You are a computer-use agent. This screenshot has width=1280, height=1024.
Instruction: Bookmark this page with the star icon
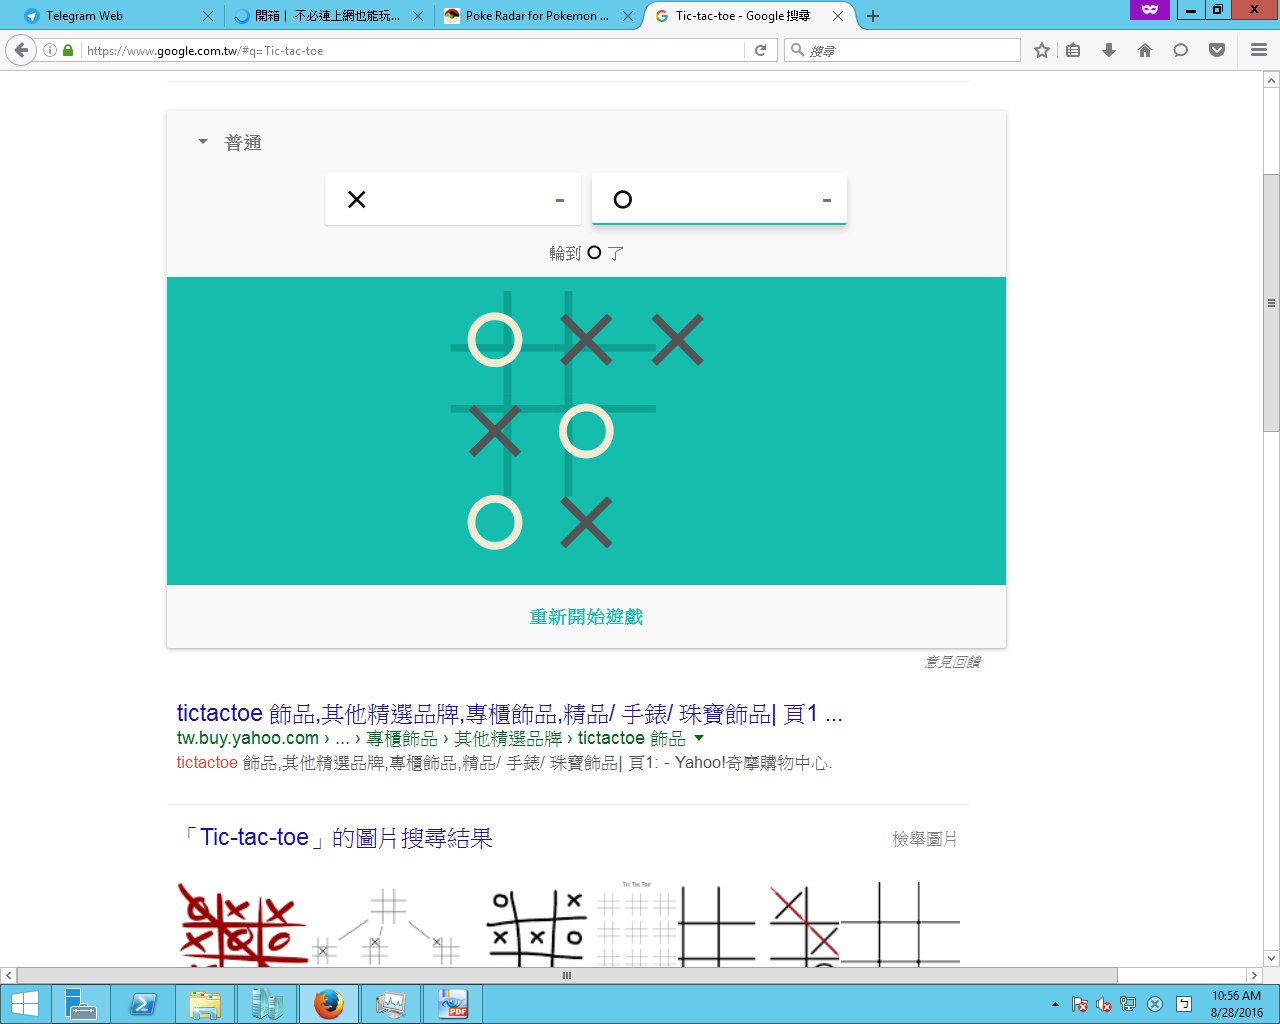point(1042,50)
